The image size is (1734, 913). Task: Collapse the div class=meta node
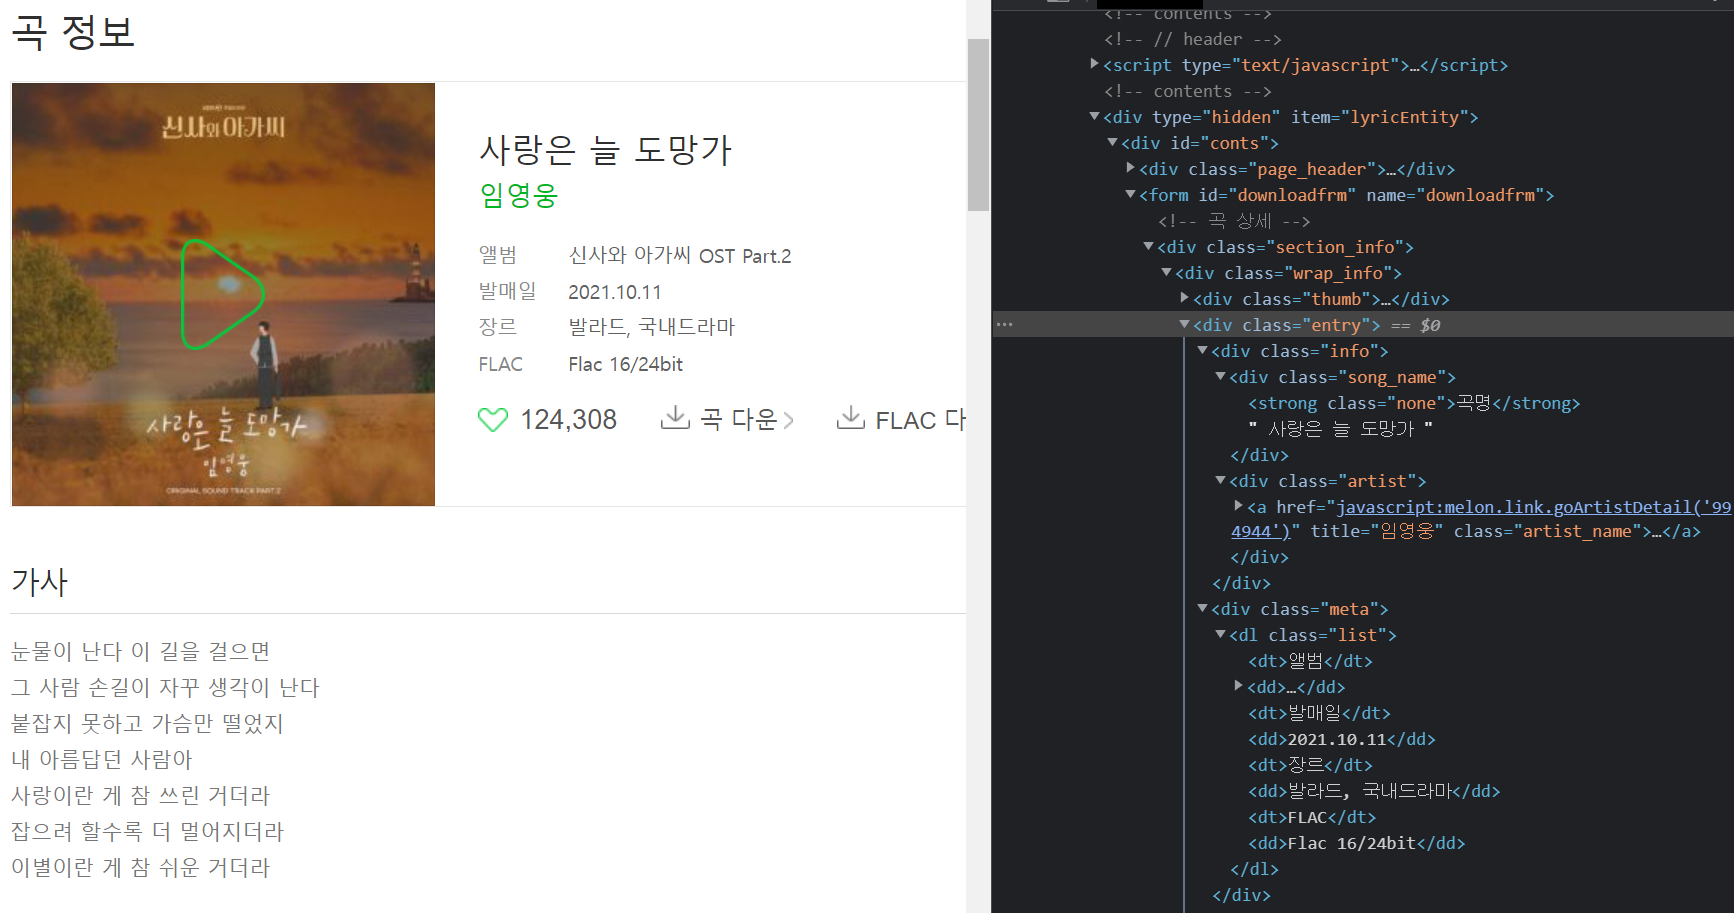[1202, 608]
